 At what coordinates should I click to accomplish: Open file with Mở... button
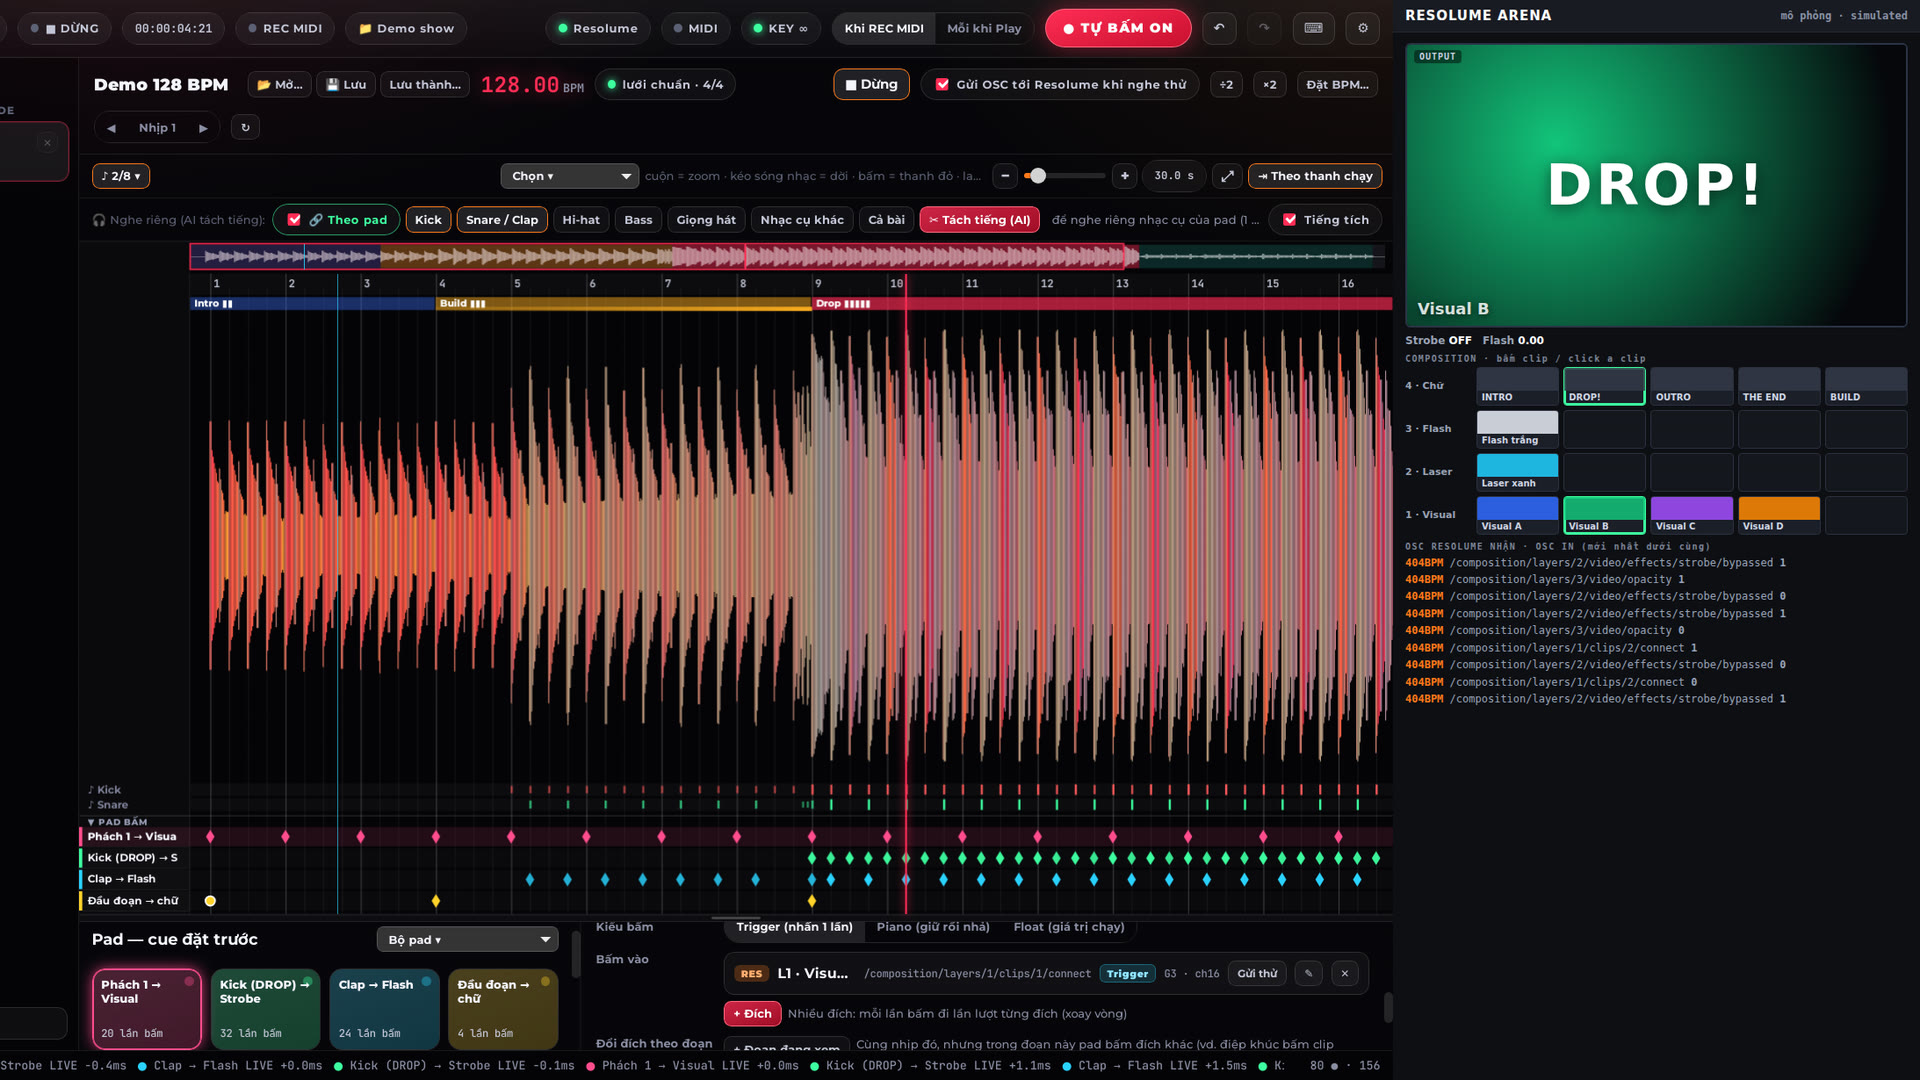coord(280,85)
